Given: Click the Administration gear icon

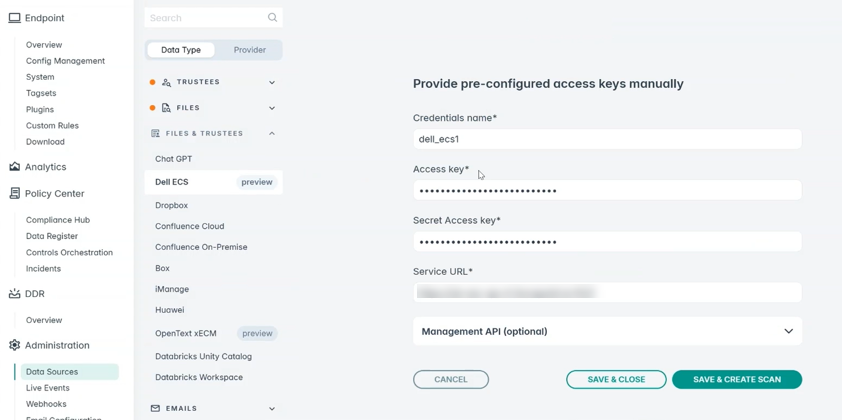Looking at the screenshot, I should pos(14,345).
